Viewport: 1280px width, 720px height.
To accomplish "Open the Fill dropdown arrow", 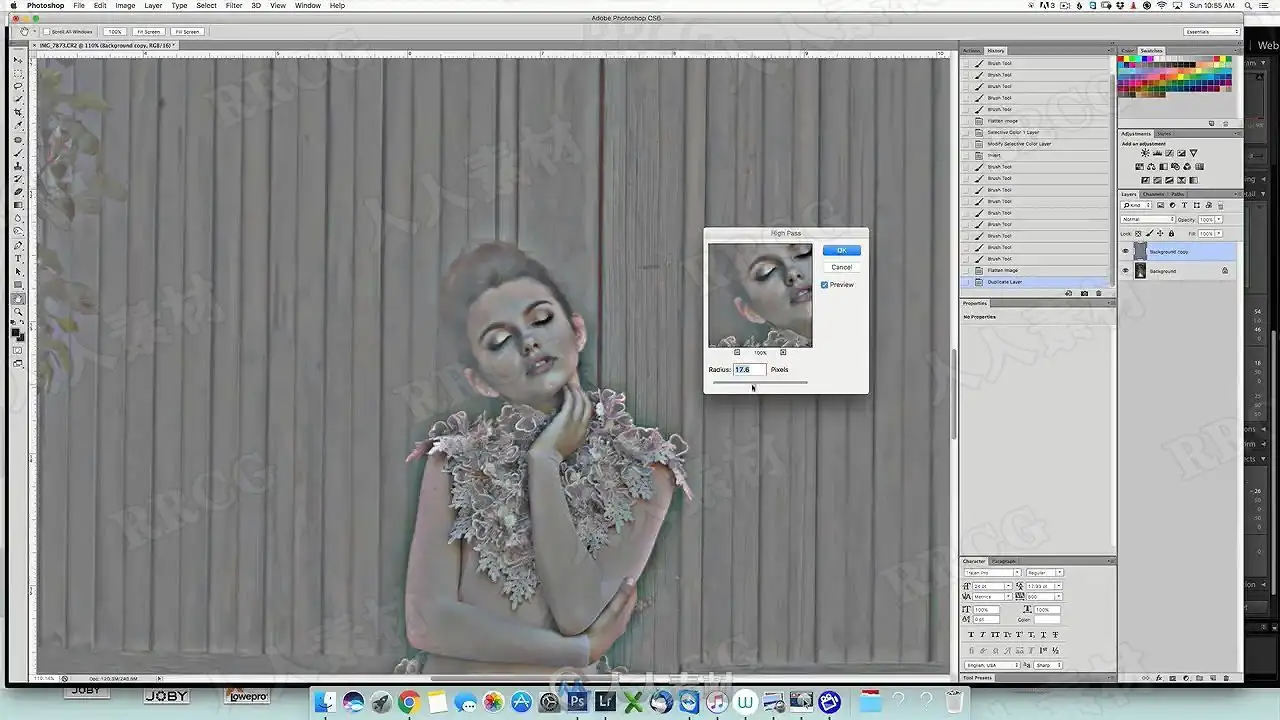I will point(1219,233).
